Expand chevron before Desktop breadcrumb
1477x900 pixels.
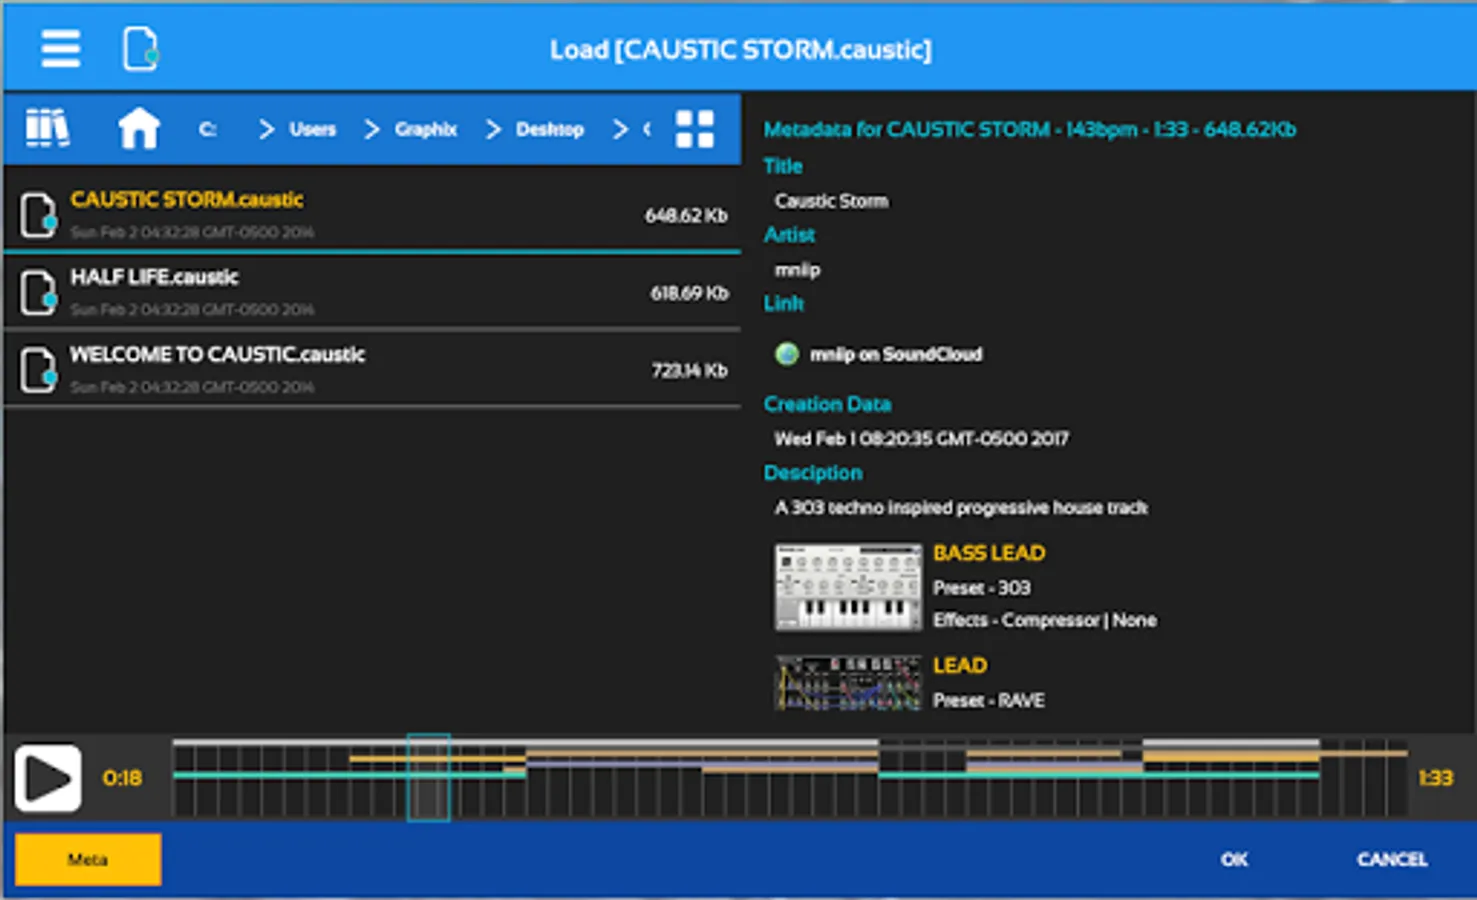(493, 129)
